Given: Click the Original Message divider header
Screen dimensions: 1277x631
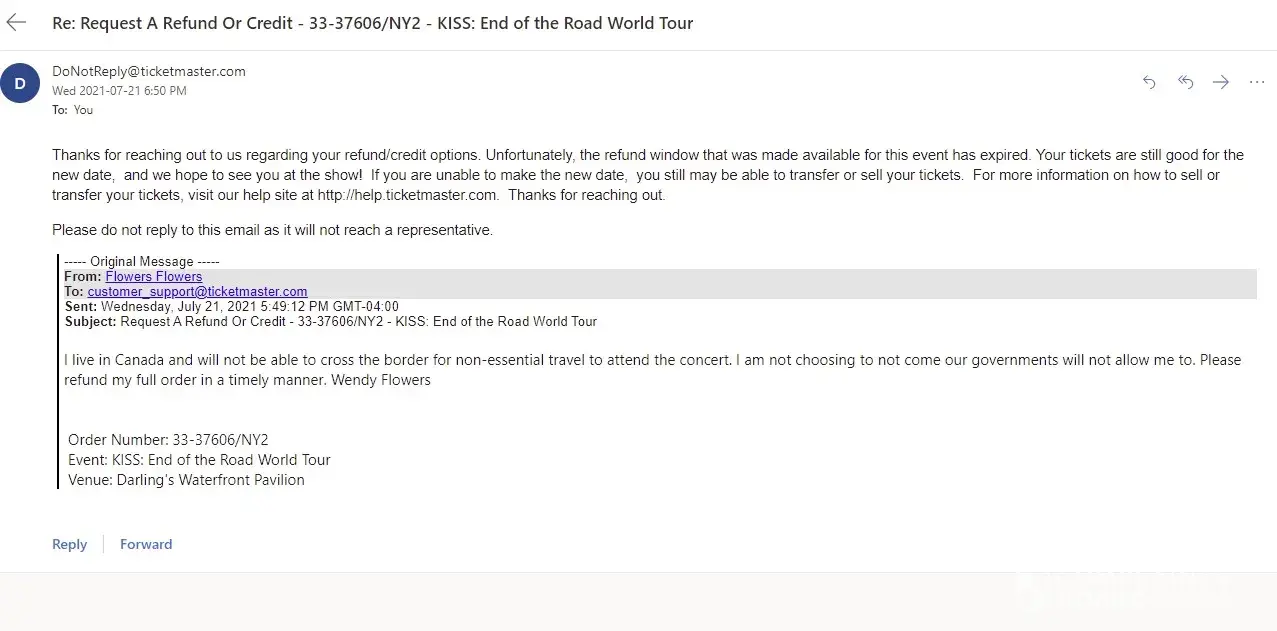Looking at the screenshot, I should [141, 262].
